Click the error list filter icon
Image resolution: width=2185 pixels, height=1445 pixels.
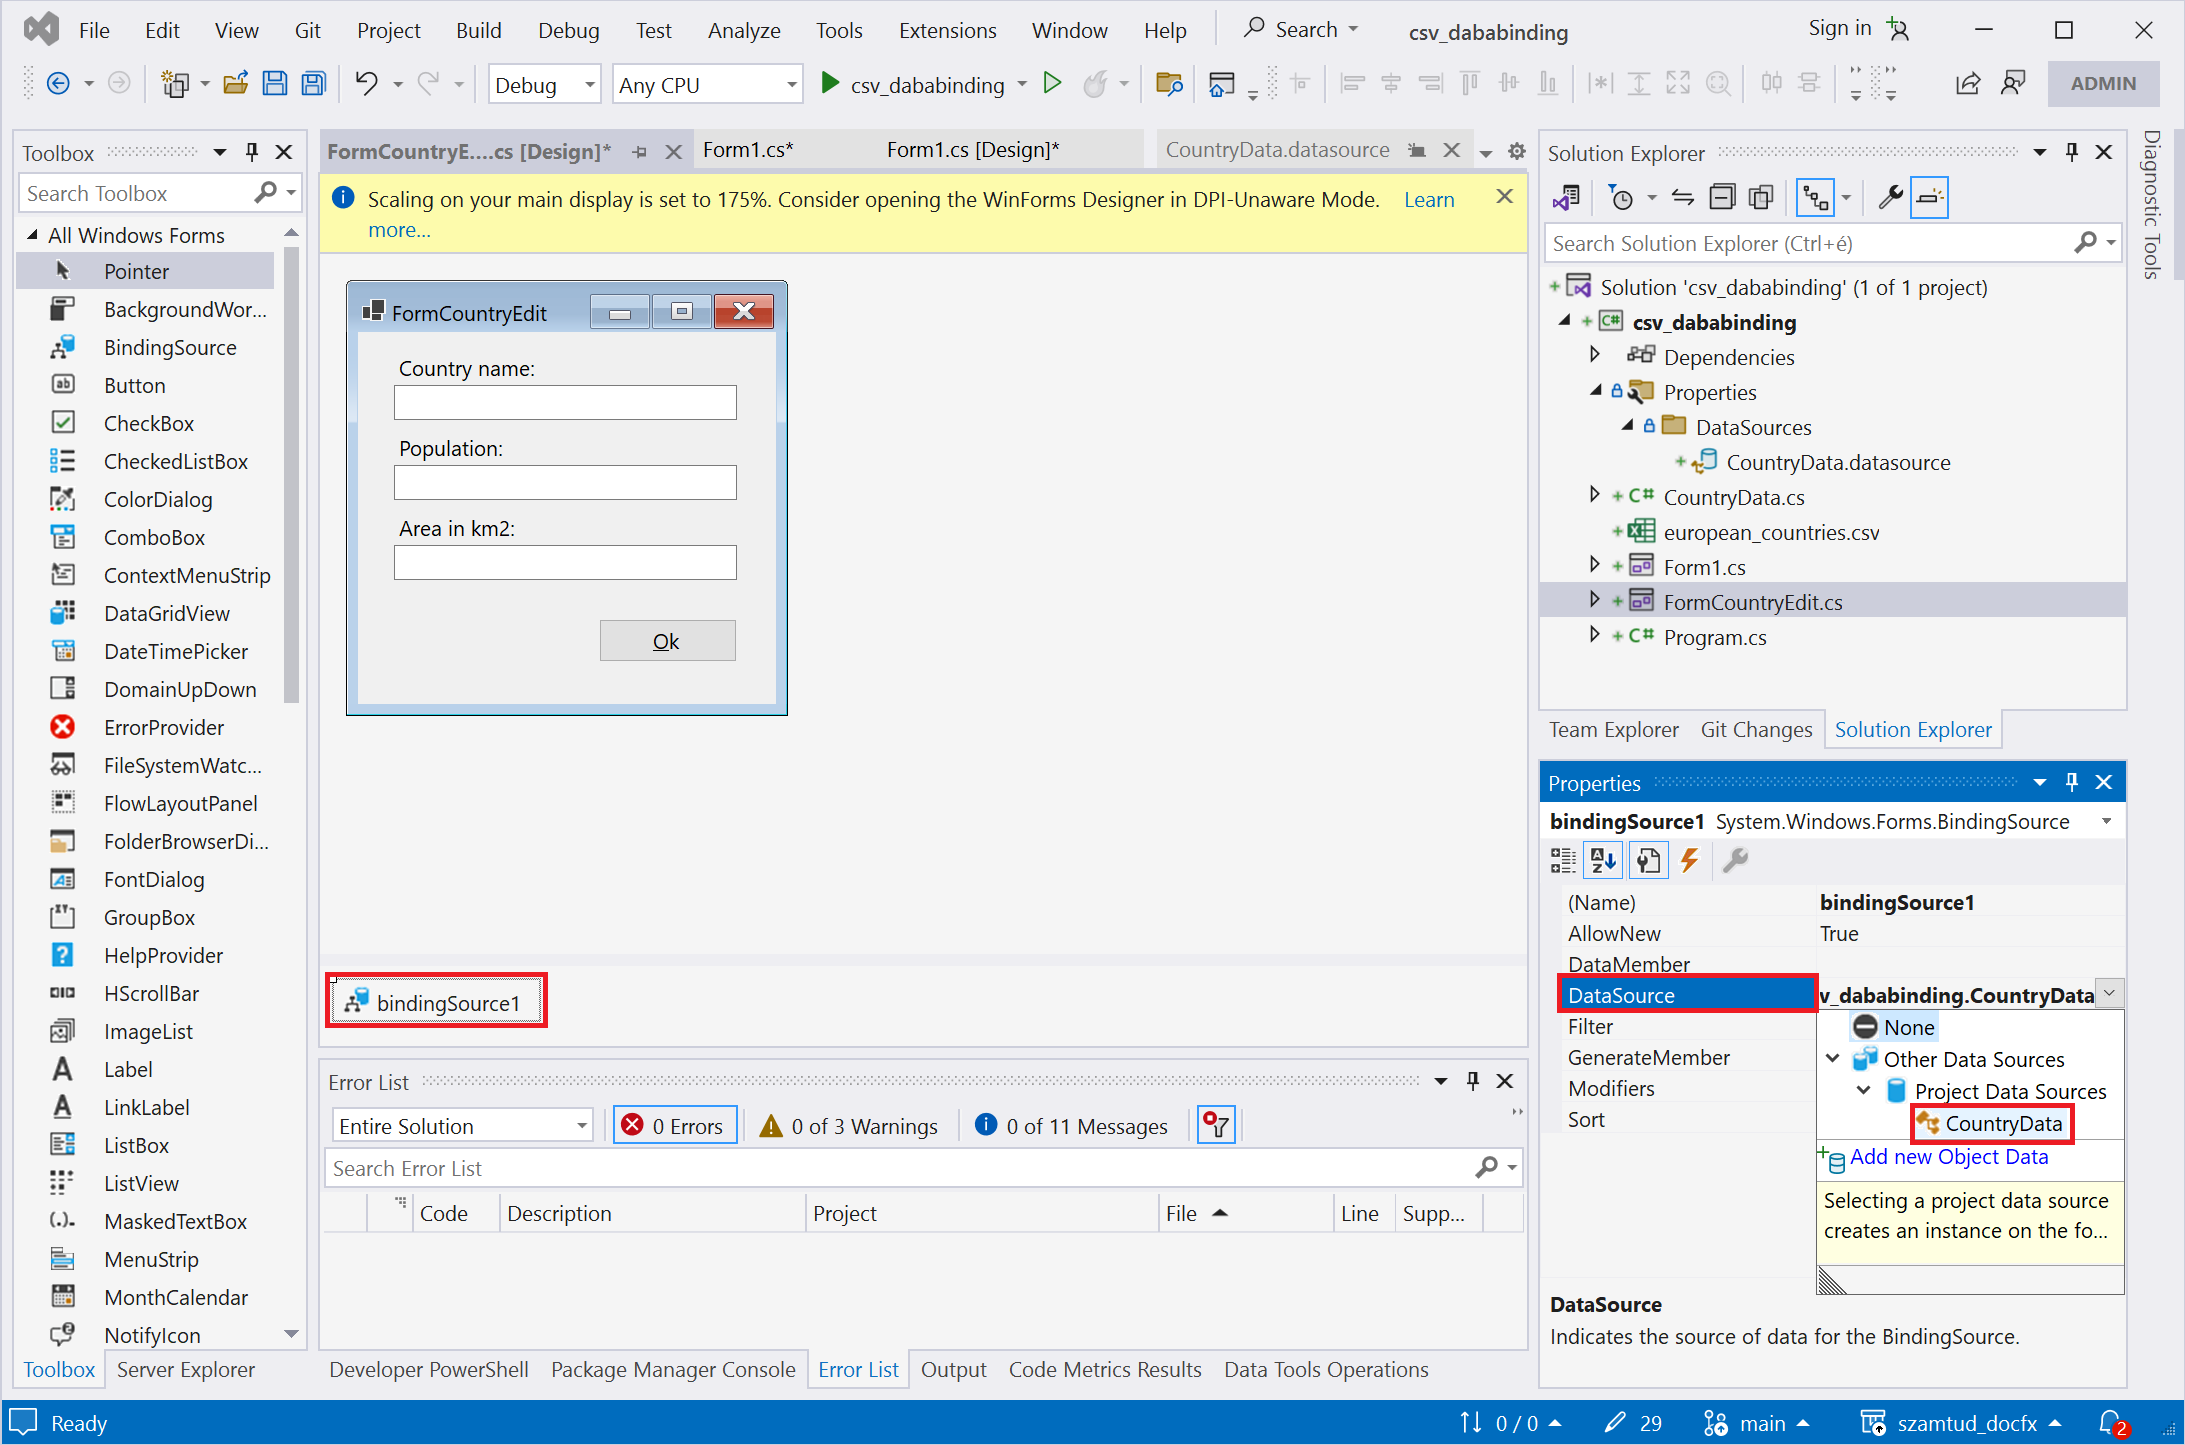click(x=1216, y=1125)
